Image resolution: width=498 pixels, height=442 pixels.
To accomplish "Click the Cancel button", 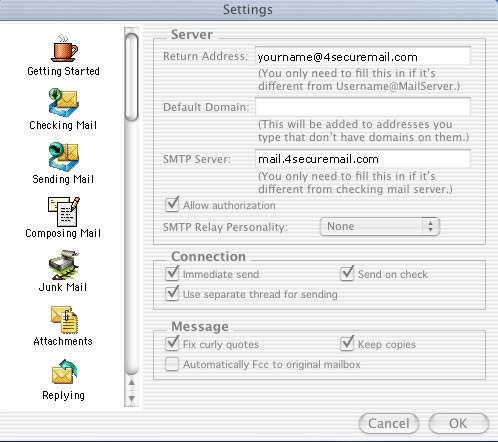I will [x=389, y=423].
